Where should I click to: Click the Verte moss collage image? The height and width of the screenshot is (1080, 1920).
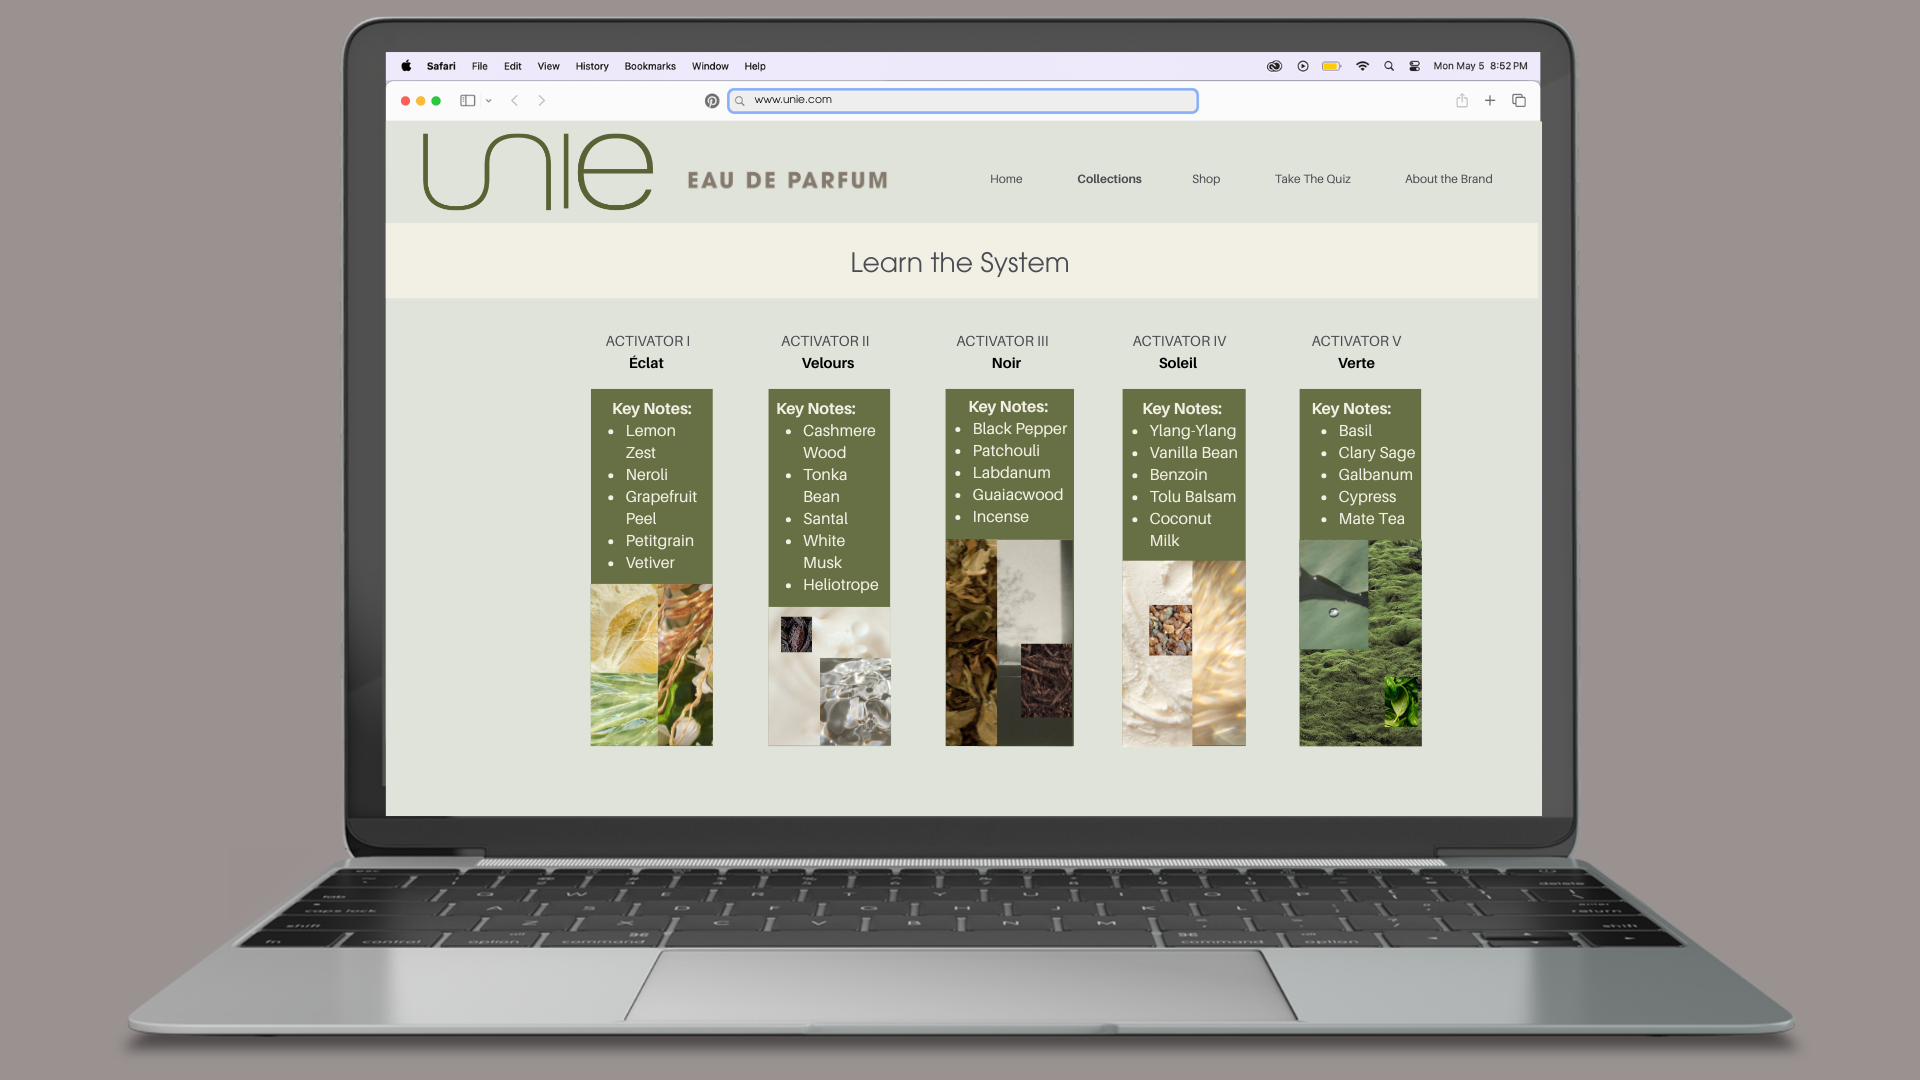(x=1360, y=643)
